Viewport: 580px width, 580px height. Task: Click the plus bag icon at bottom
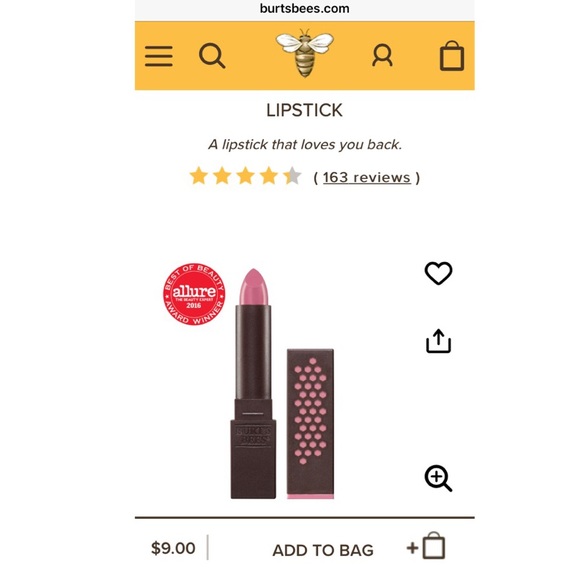(426, 546)
